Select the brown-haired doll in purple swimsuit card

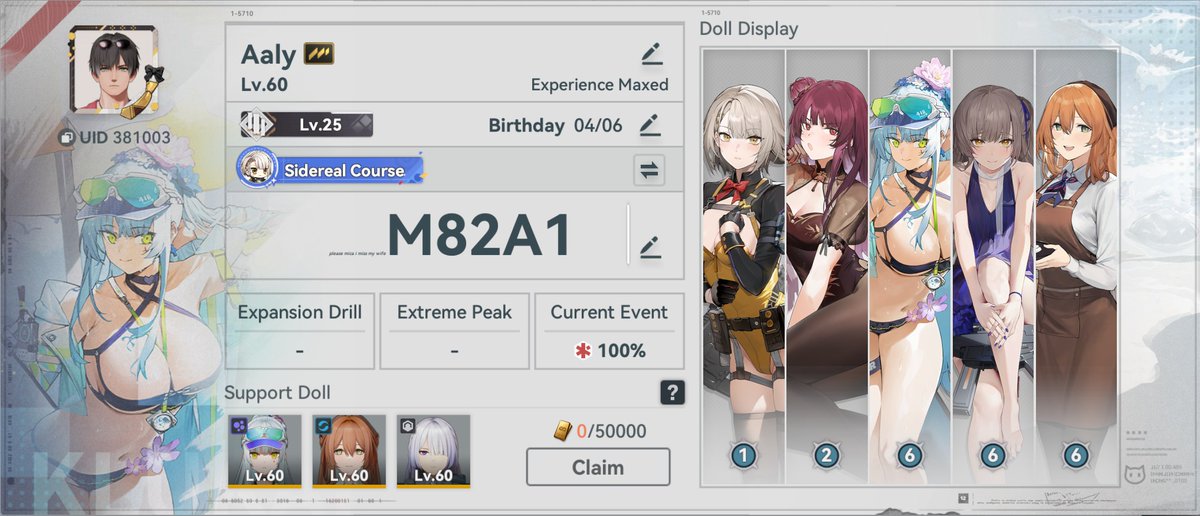click(992, 267)
